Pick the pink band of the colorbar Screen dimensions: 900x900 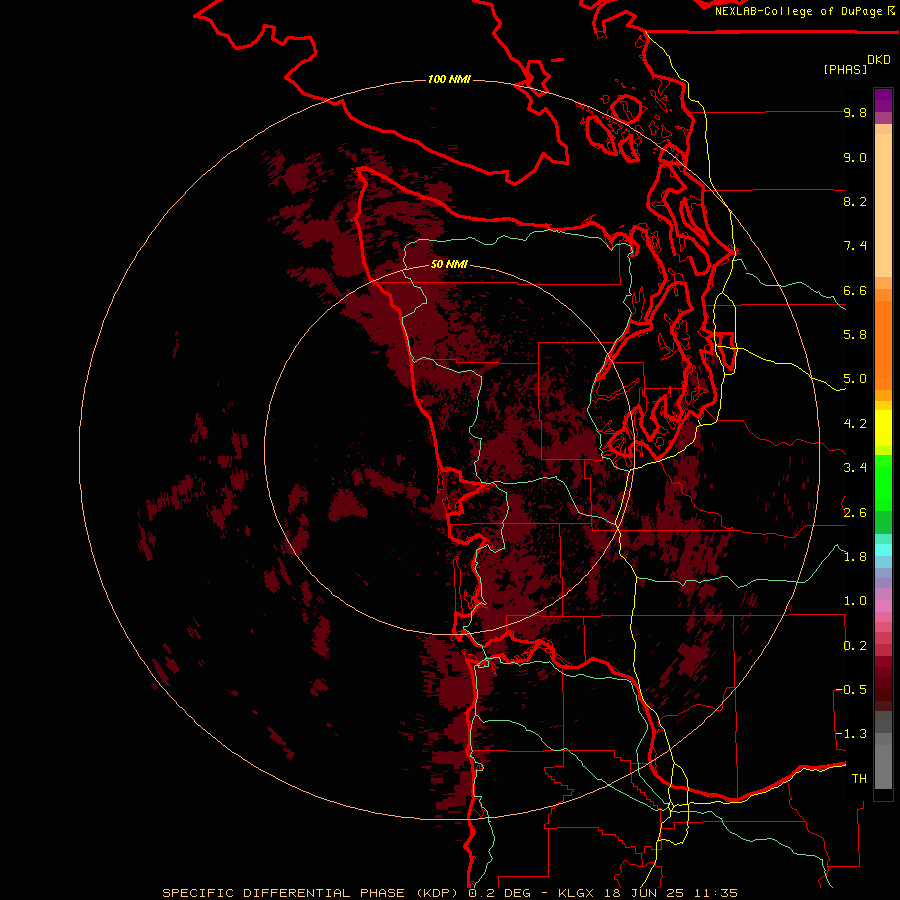pos(883,606)
